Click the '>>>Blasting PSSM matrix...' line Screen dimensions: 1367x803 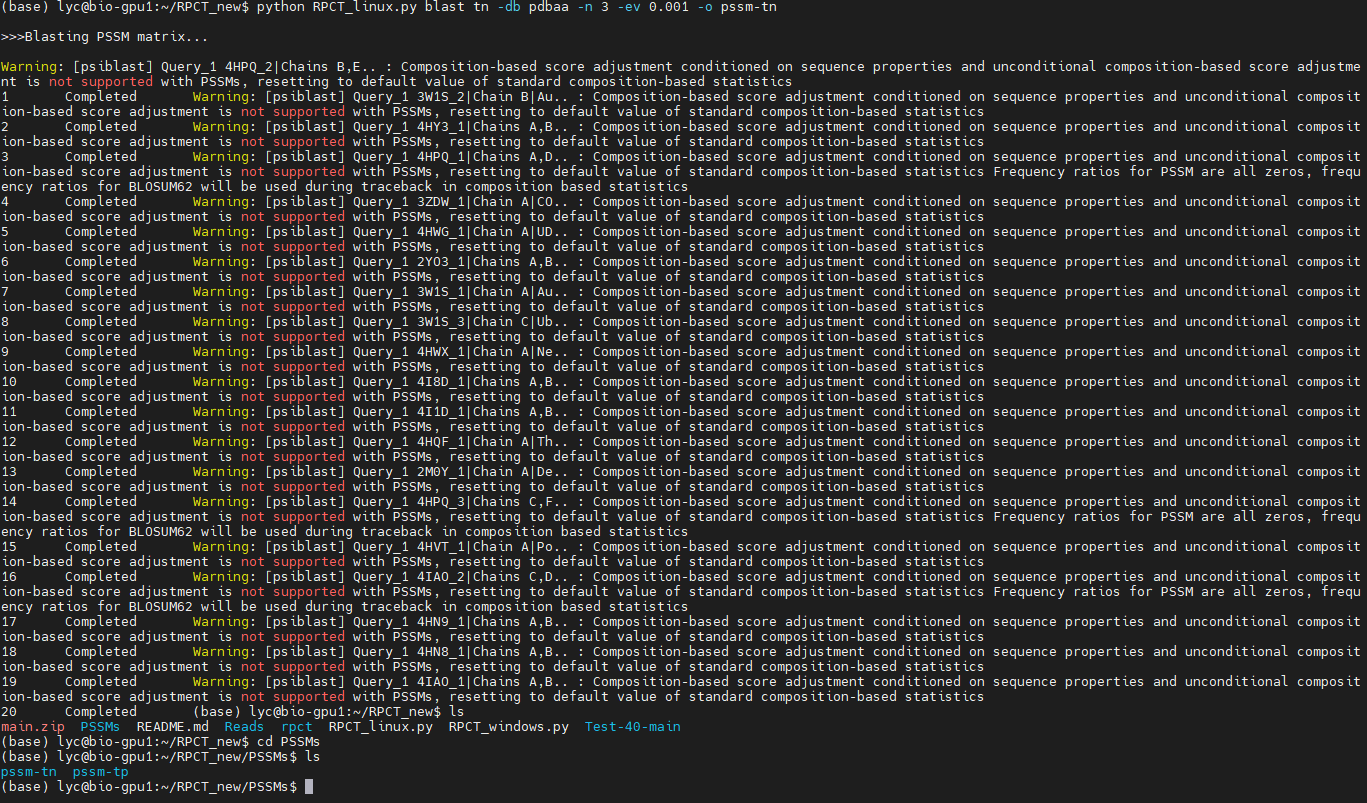(x=105, y=37)
